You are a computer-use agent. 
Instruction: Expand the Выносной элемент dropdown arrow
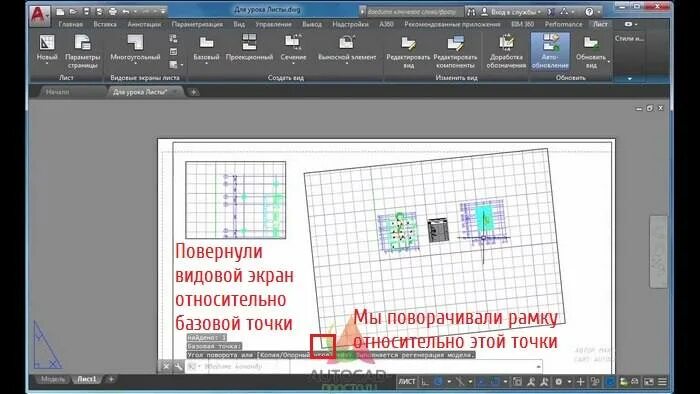pyautogui.click(x=347, y=63)
